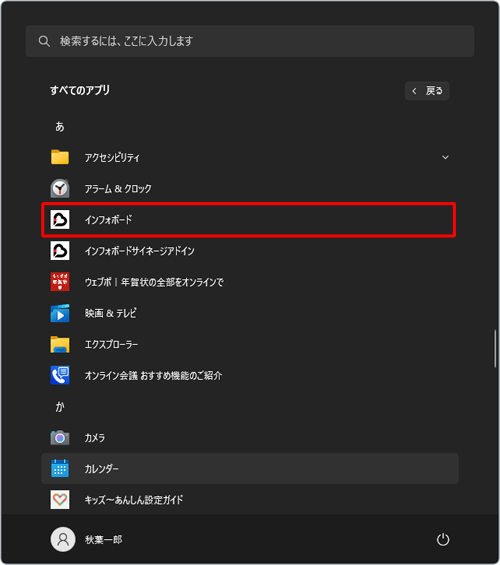Jump to the あ letter index header

coord(60,126)
